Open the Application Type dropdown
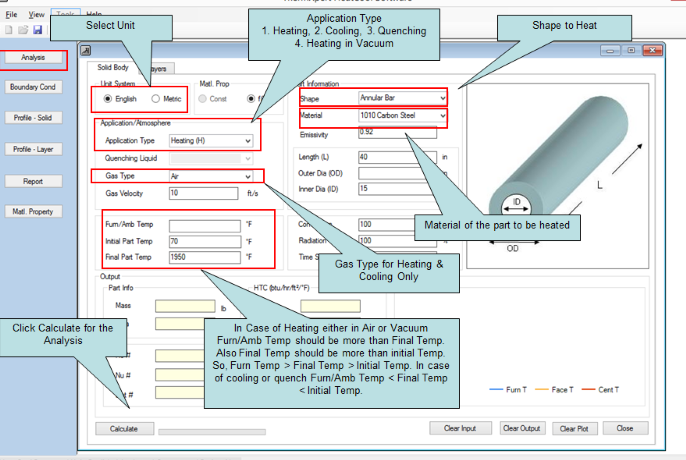Image resolution: width=686 pixels, height=460 pixels. [x=211, y=140]
